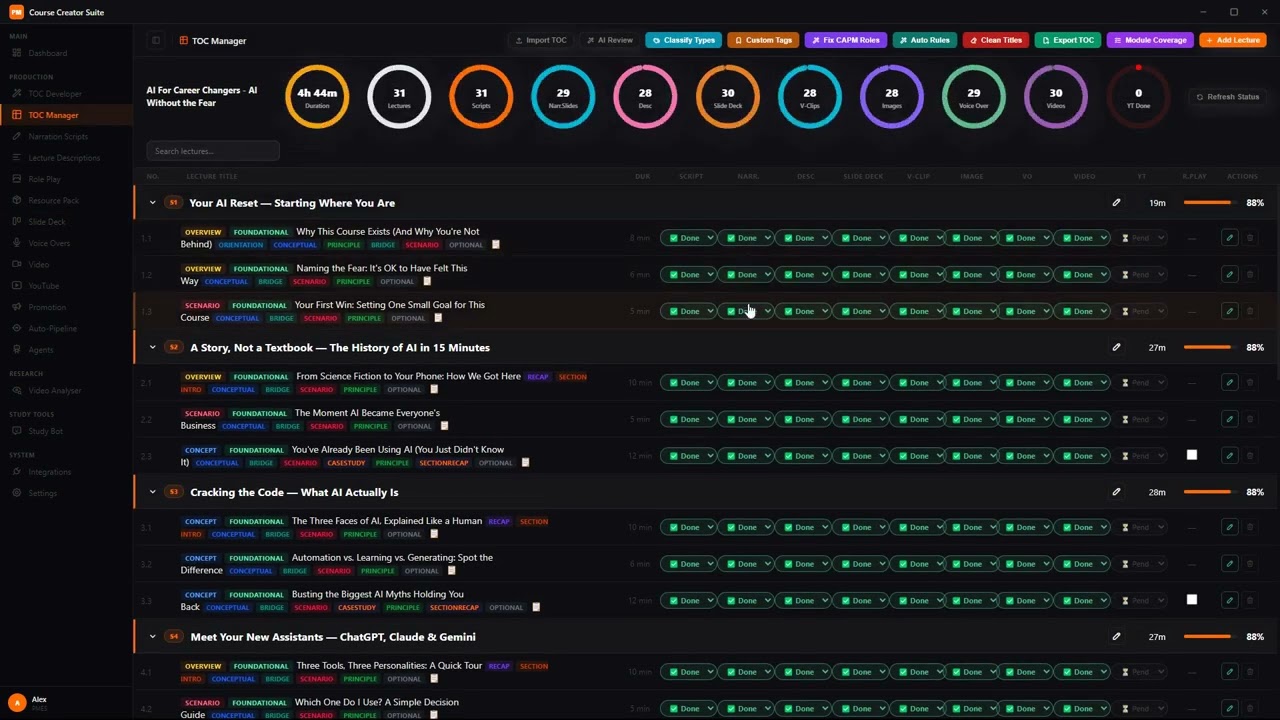Open Script status dropdown for lecture 1.1
This screenshot has height=720, width=1280.
coord(688,238)
